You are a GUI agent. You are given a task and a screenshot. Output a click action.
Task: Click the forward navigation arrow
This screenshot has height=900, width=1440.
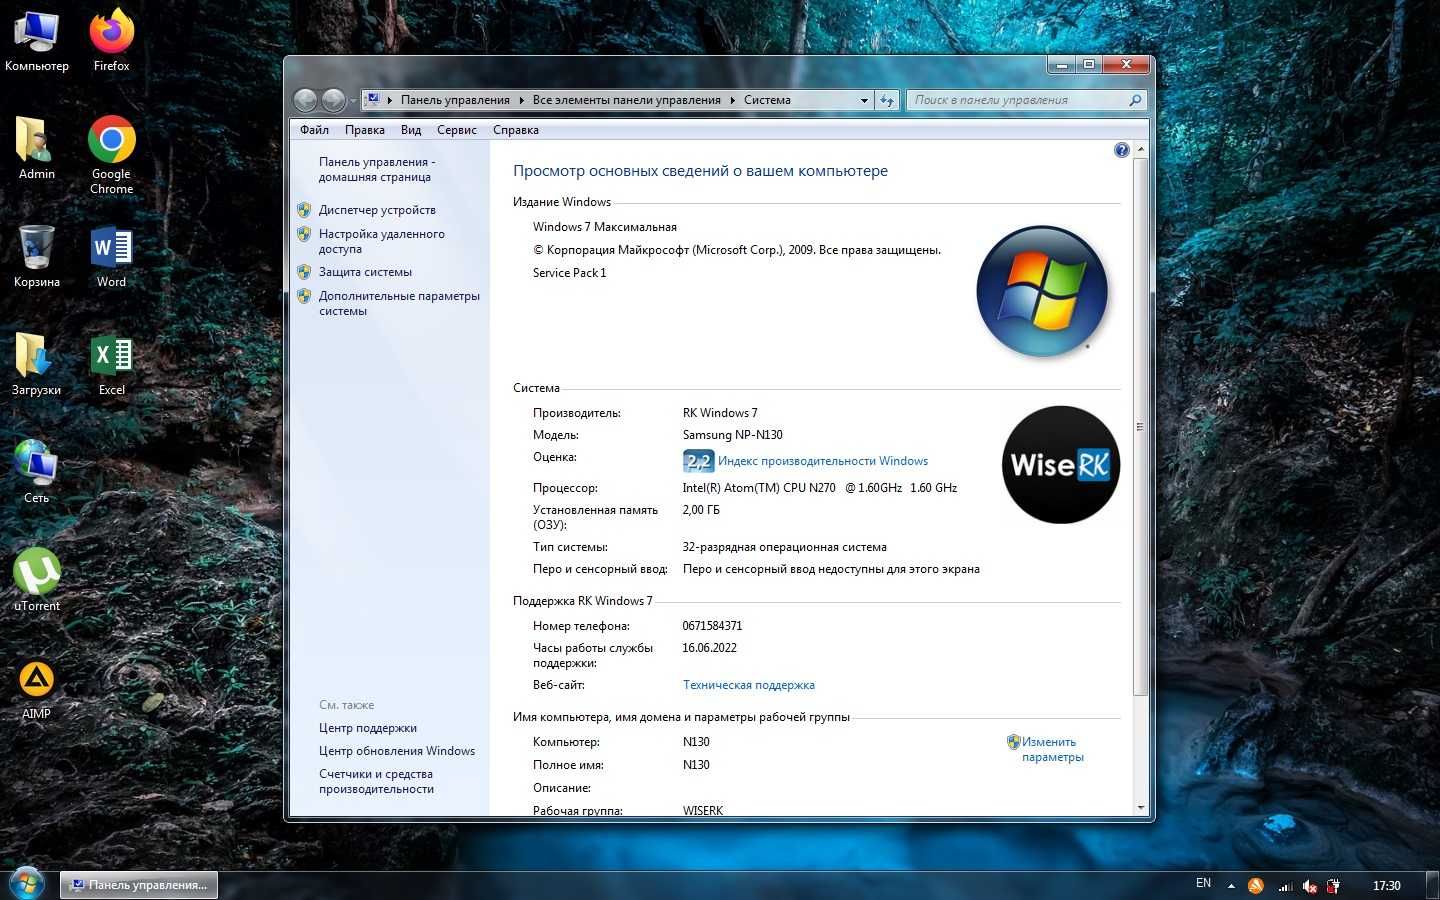pyautogui.click(x=333, y=100)
